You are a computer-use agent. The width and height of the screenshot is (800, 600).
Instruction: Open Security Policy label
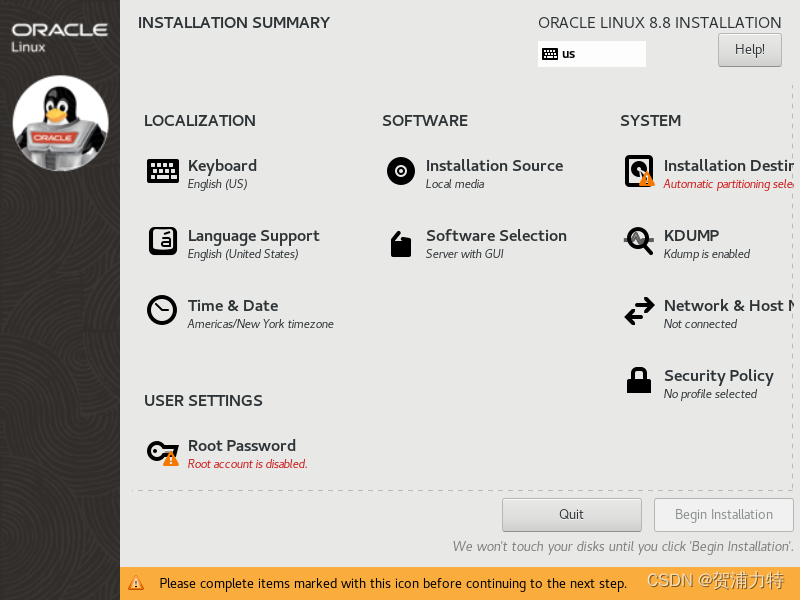point(719,376)
